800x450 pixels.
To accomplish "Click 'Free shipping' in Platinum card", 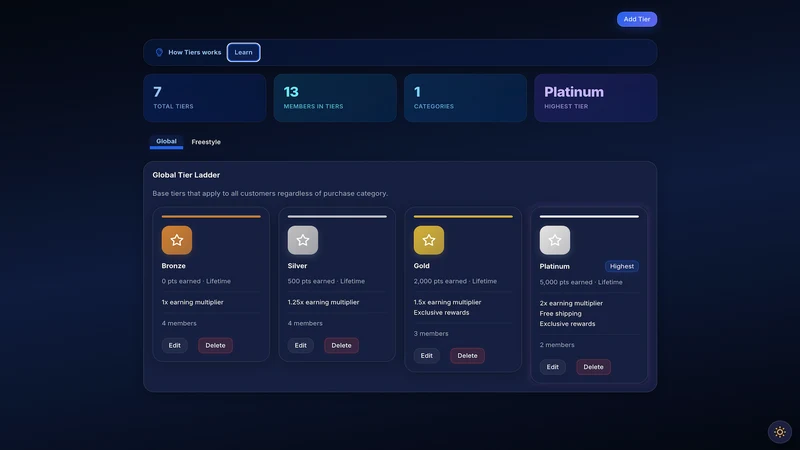I will pyautogui.click(x=560, y=313).
